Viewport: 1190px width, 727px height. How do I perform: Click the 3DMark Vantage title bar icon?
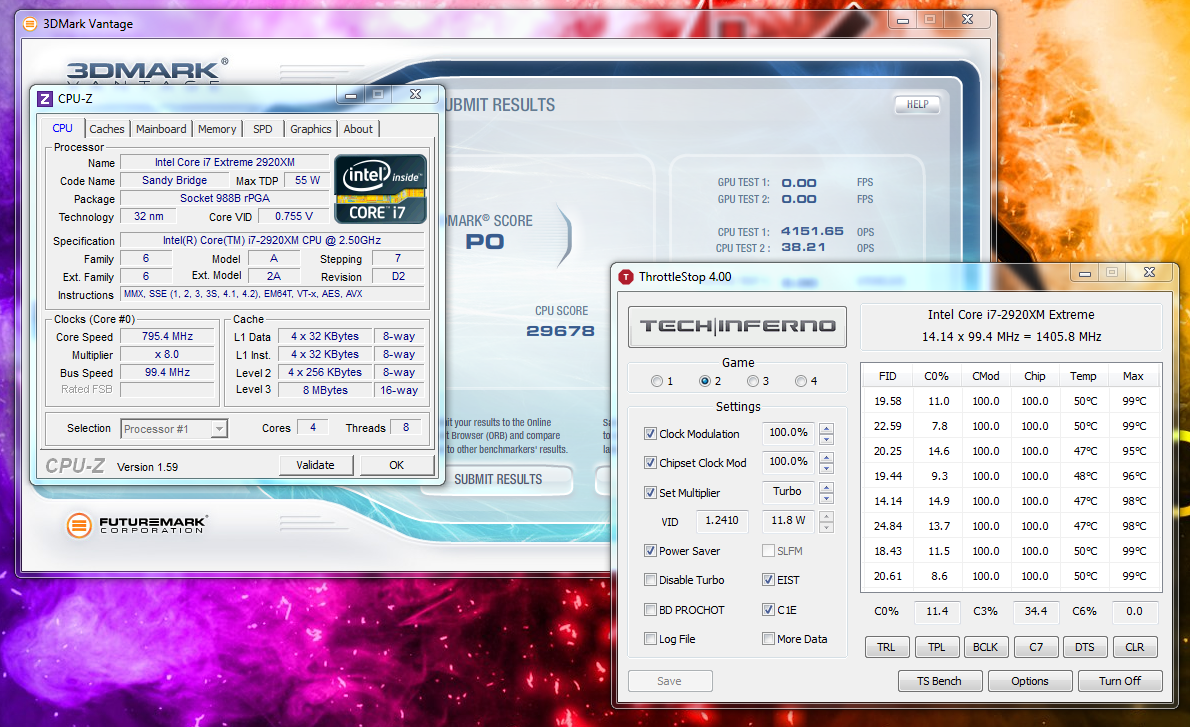tap(30, 24)
